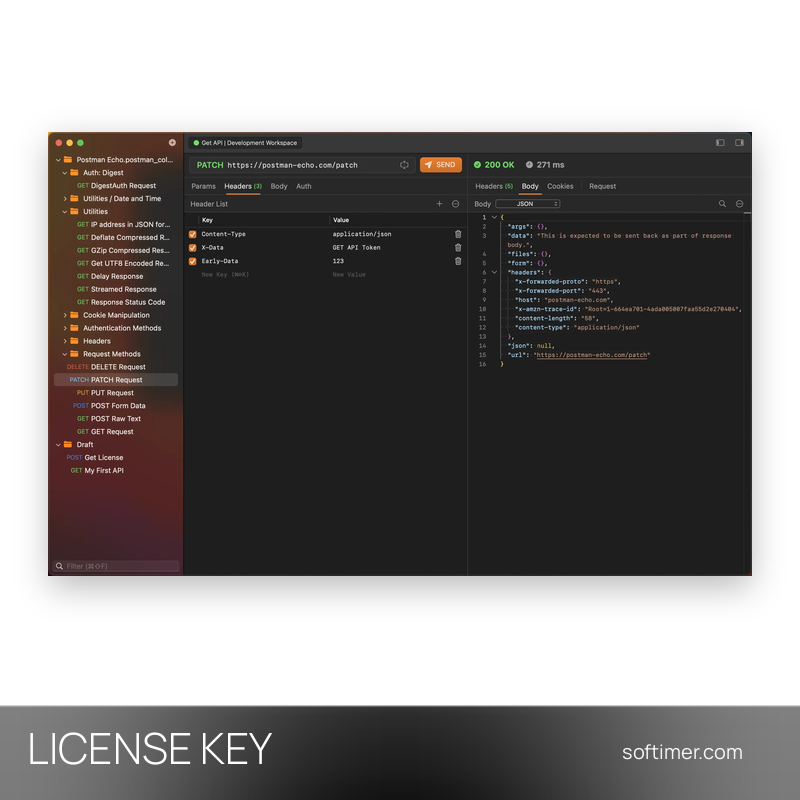Click the Cookie Manipulation folder icon
This screenshot has width=800, height=800.
click(74, 315)
